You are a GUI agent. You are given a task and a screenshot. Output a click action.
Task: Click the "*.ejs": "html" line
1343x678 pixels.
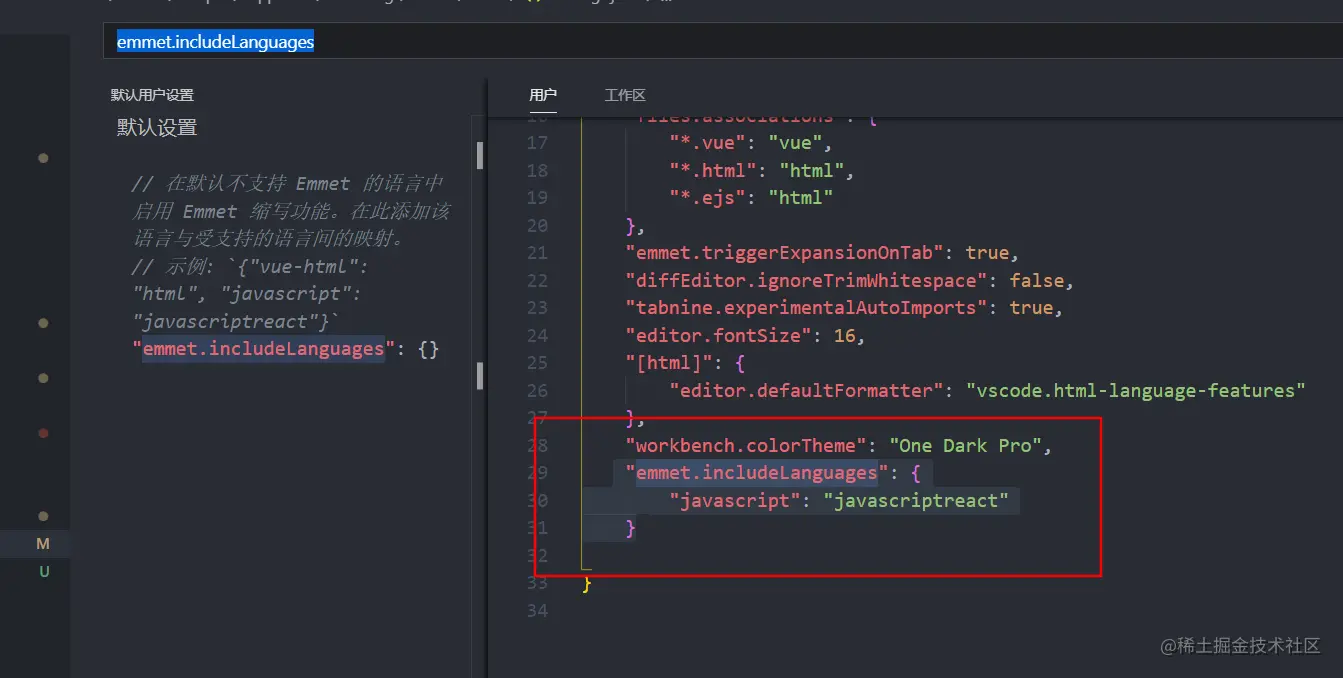751,198
